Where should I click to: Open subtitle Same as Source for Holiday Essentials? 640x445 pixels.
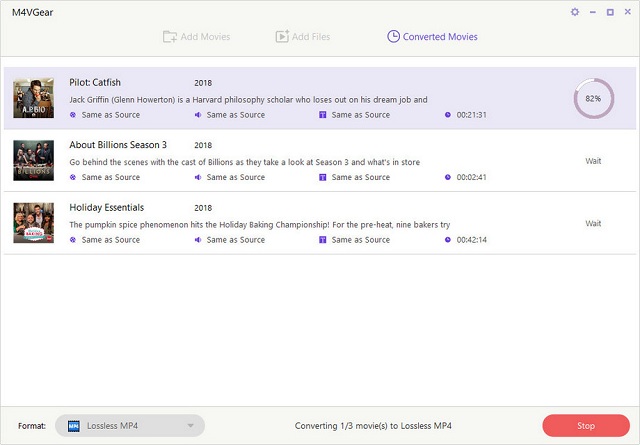[360, 240]
